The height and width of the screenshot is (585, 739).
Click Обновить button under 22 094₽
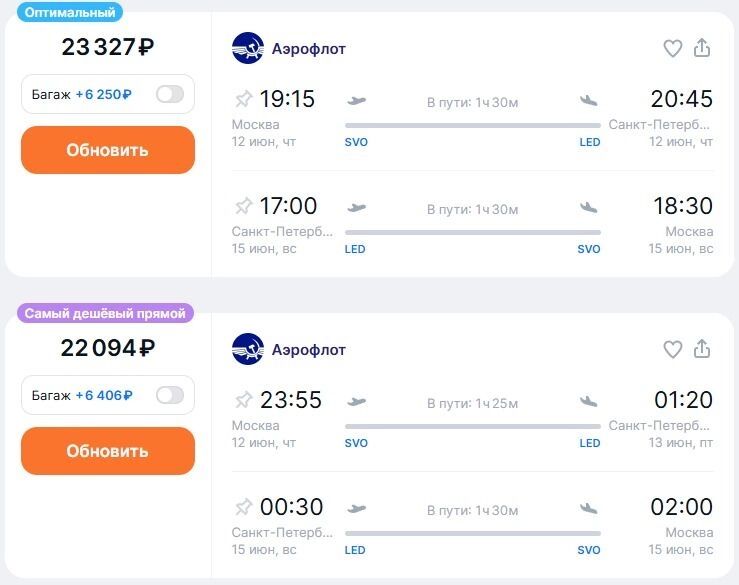[108, 451]
